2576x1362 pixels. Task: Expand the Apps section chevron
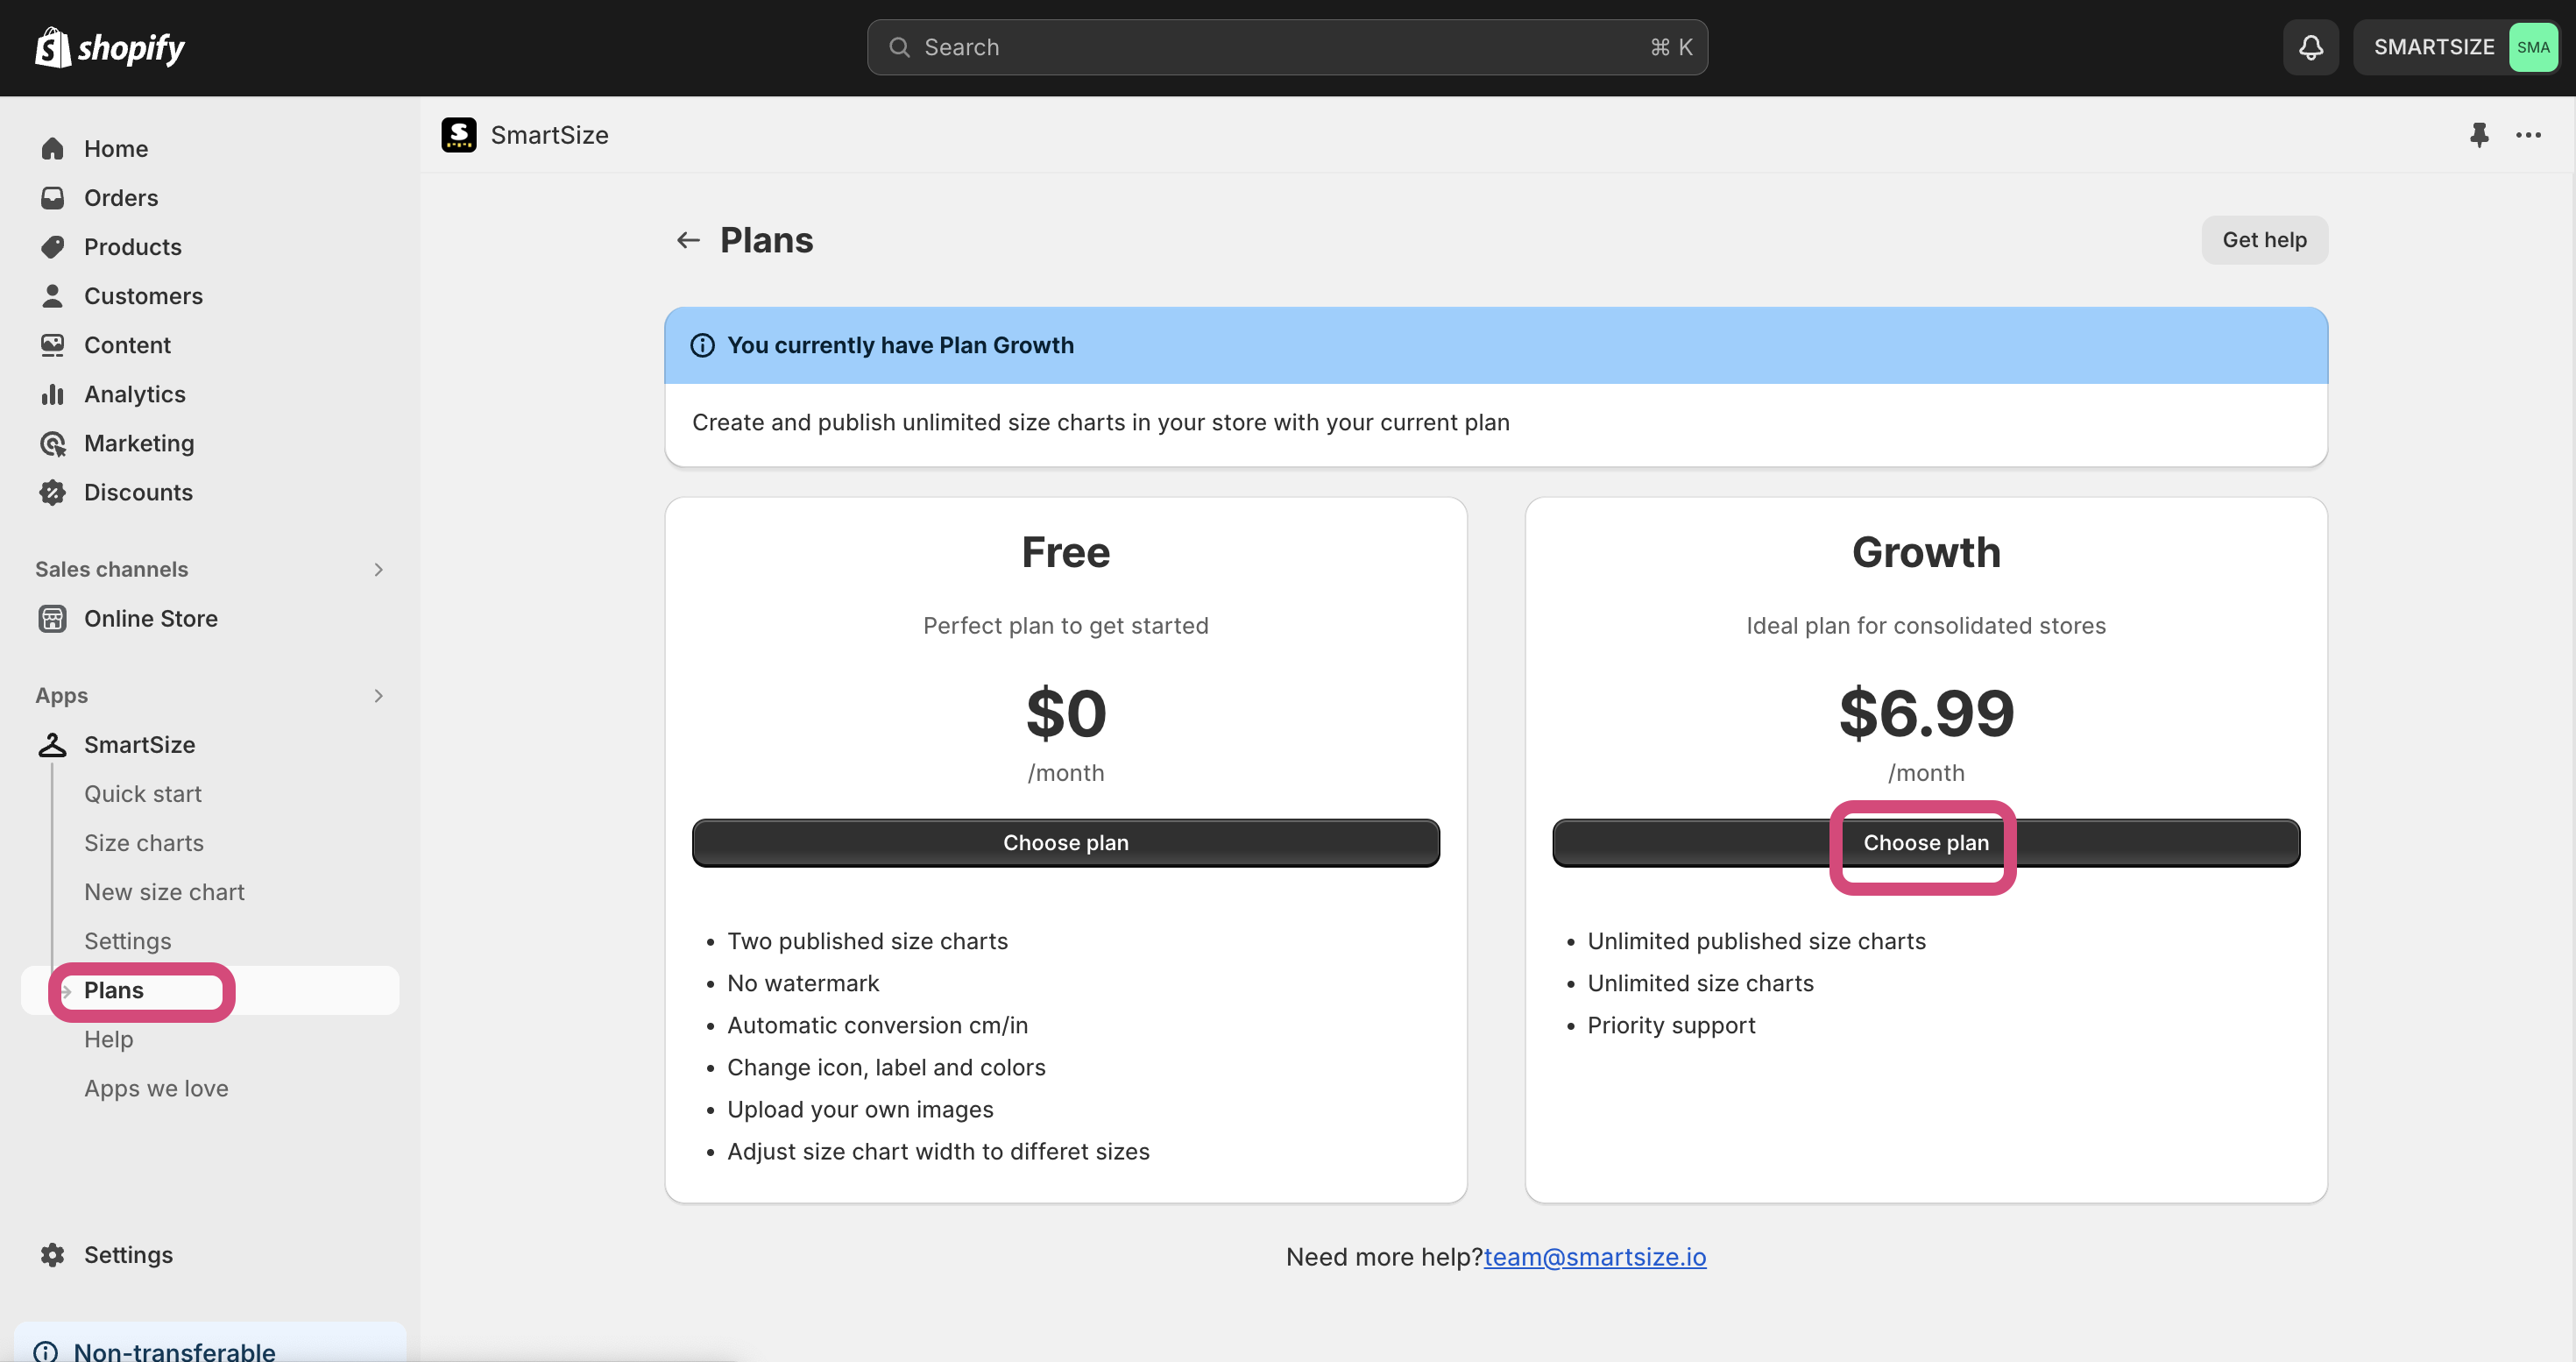(x=378, y=695)
